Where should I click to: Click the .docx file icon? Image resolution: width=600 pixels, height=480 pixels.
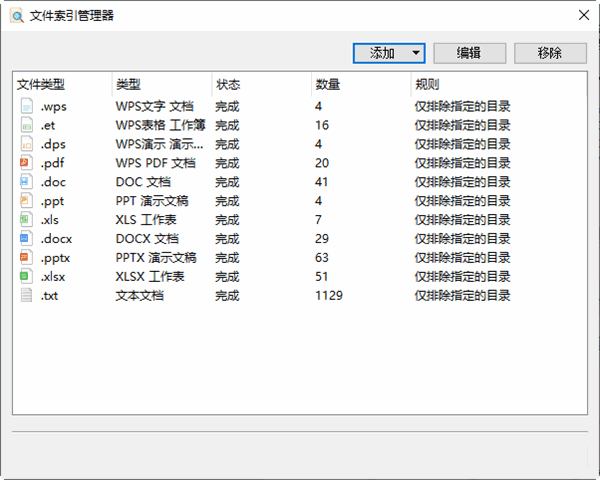click(26, 238)
